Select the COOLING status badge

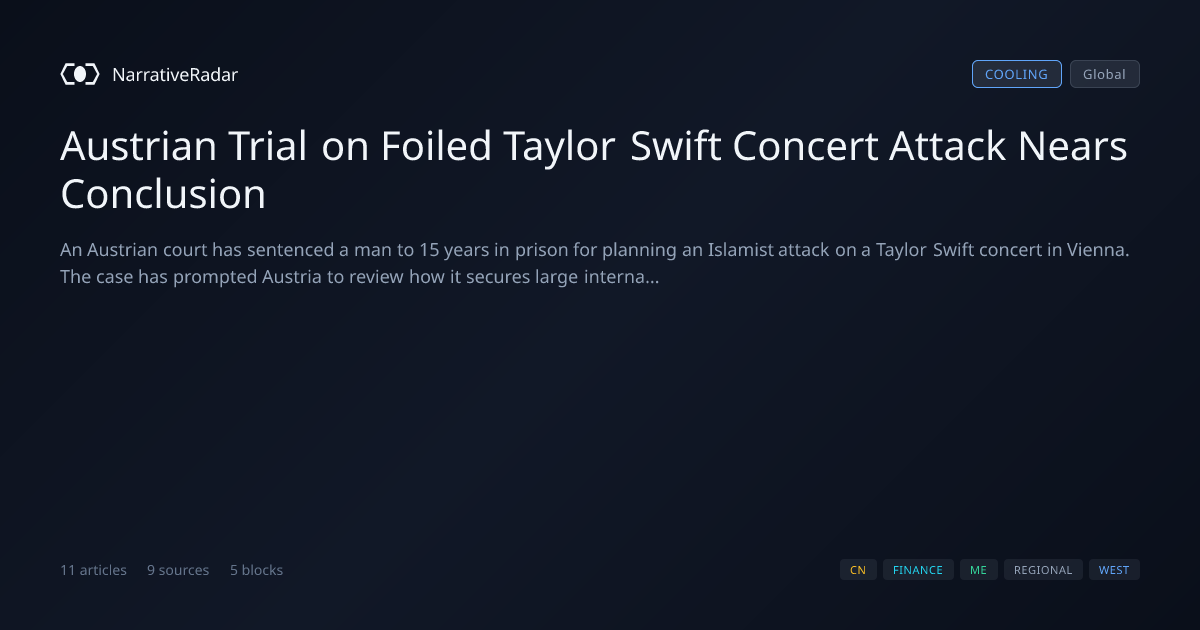1016,74
